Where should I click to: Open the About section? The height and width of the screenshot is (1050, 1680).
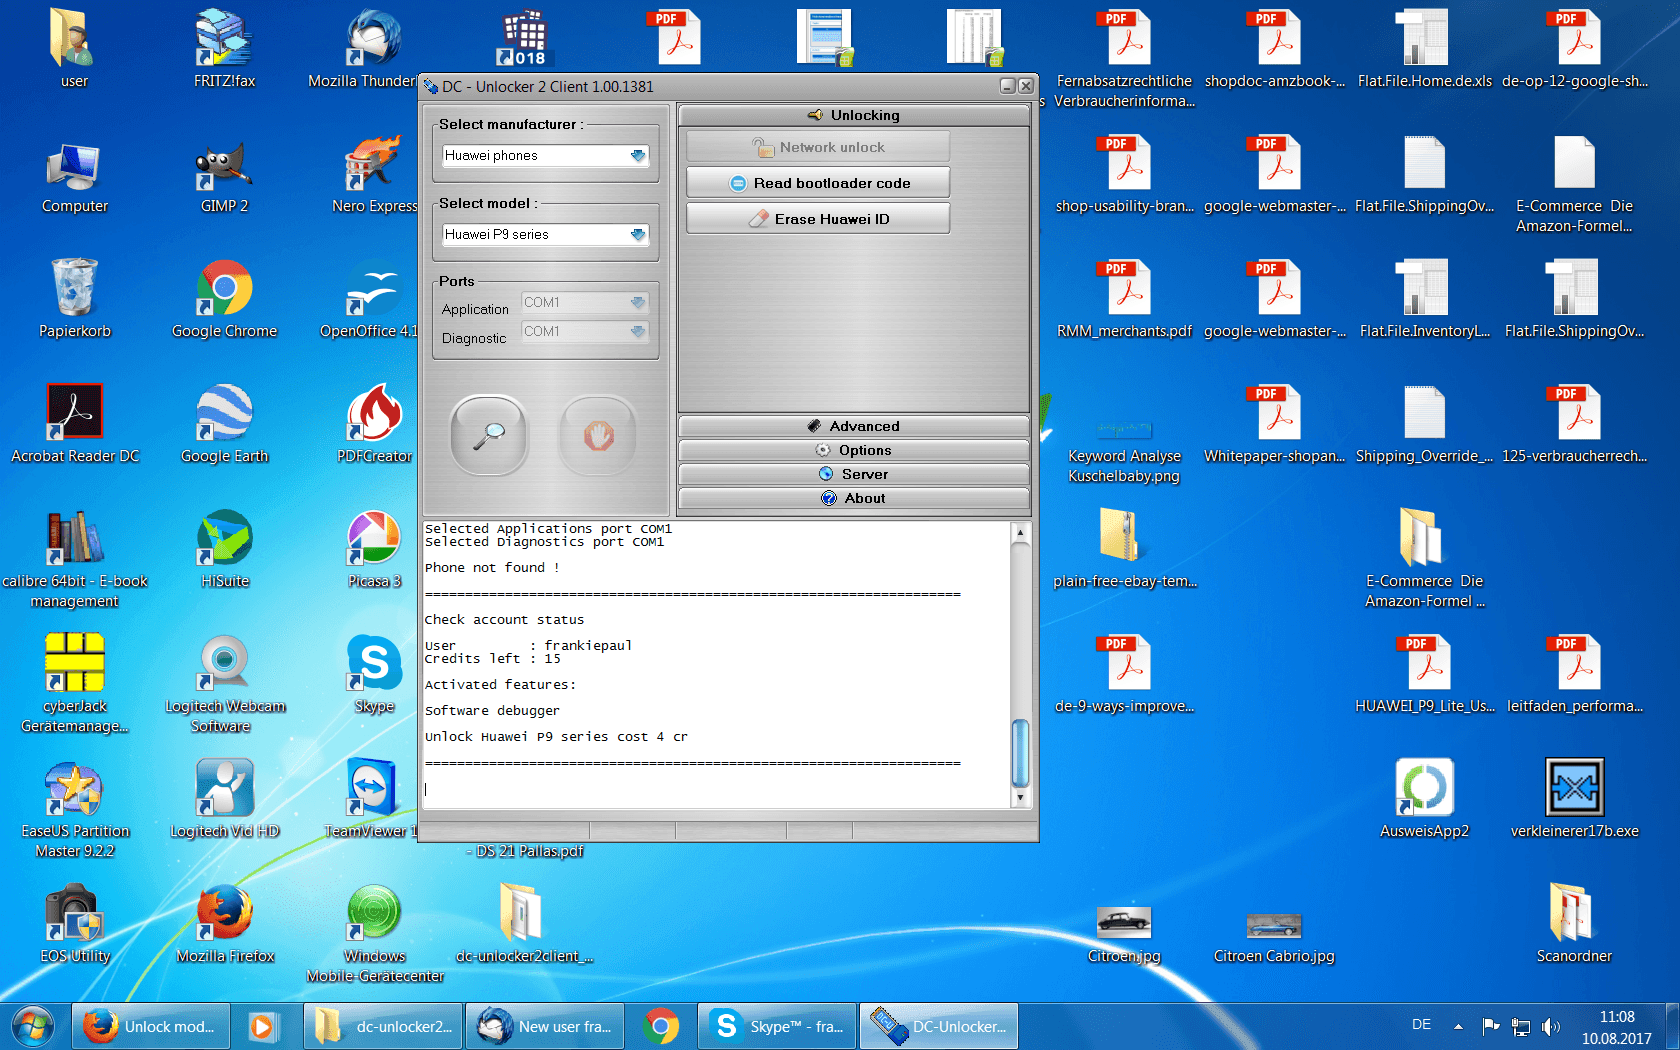tap(854, 498)
